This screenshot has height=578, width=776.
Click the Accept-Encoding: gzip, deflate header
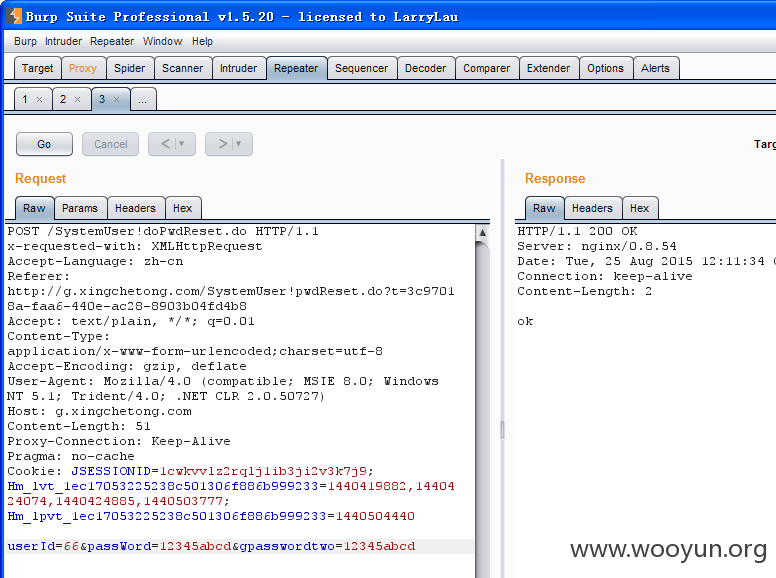point(127,366)
